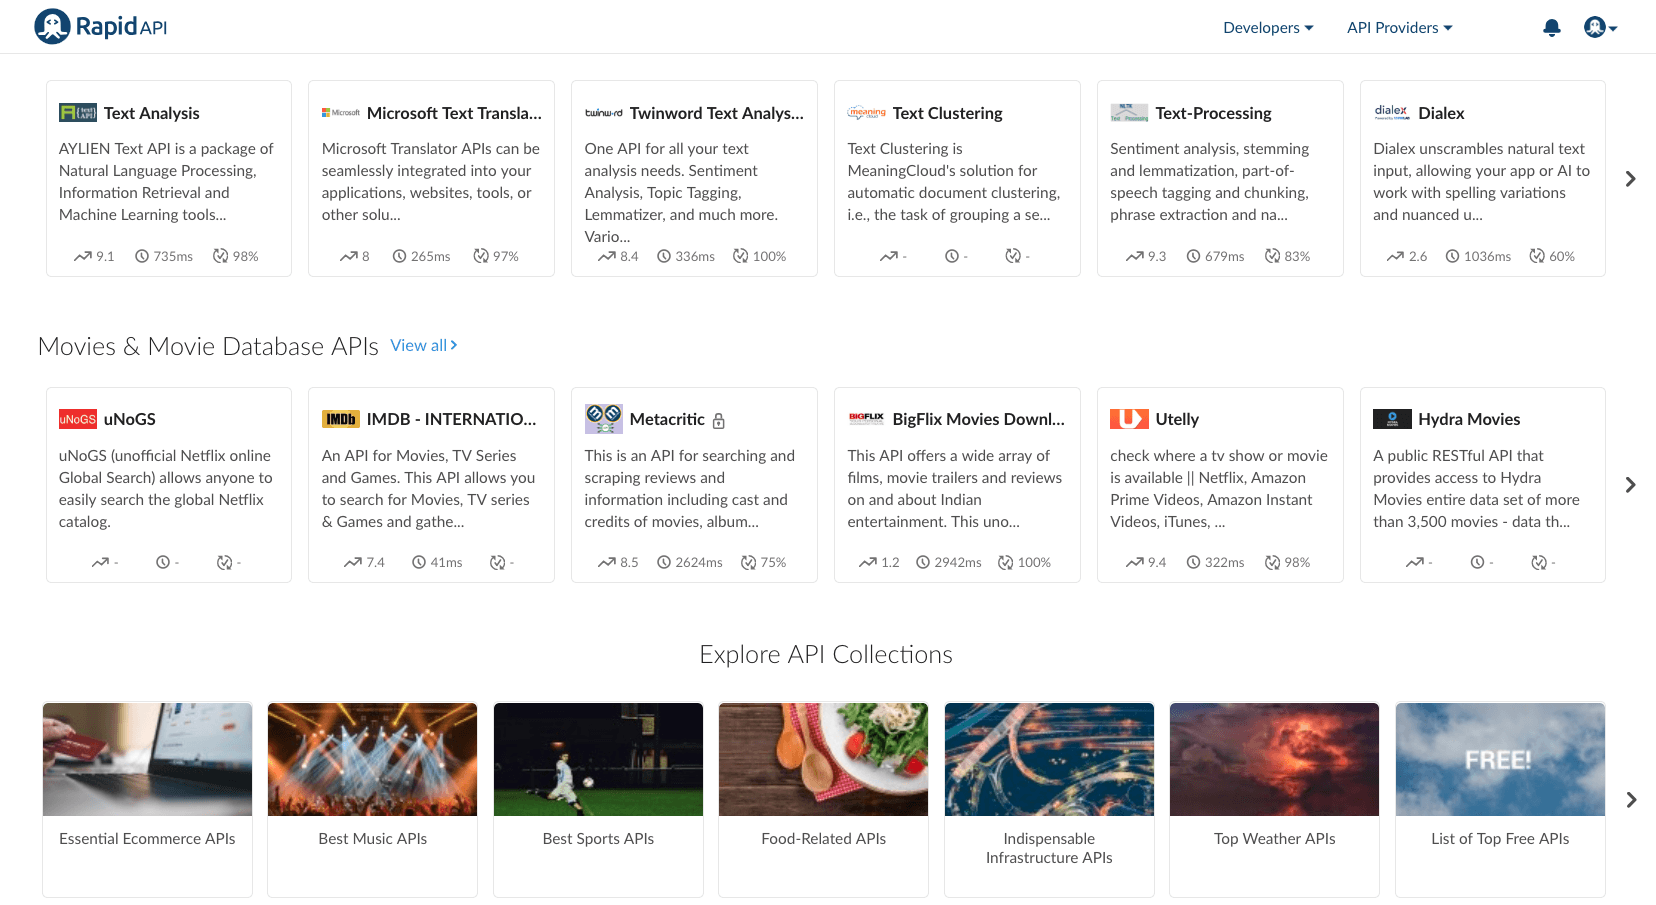Open the Text Analysis API title

[152, 113]
